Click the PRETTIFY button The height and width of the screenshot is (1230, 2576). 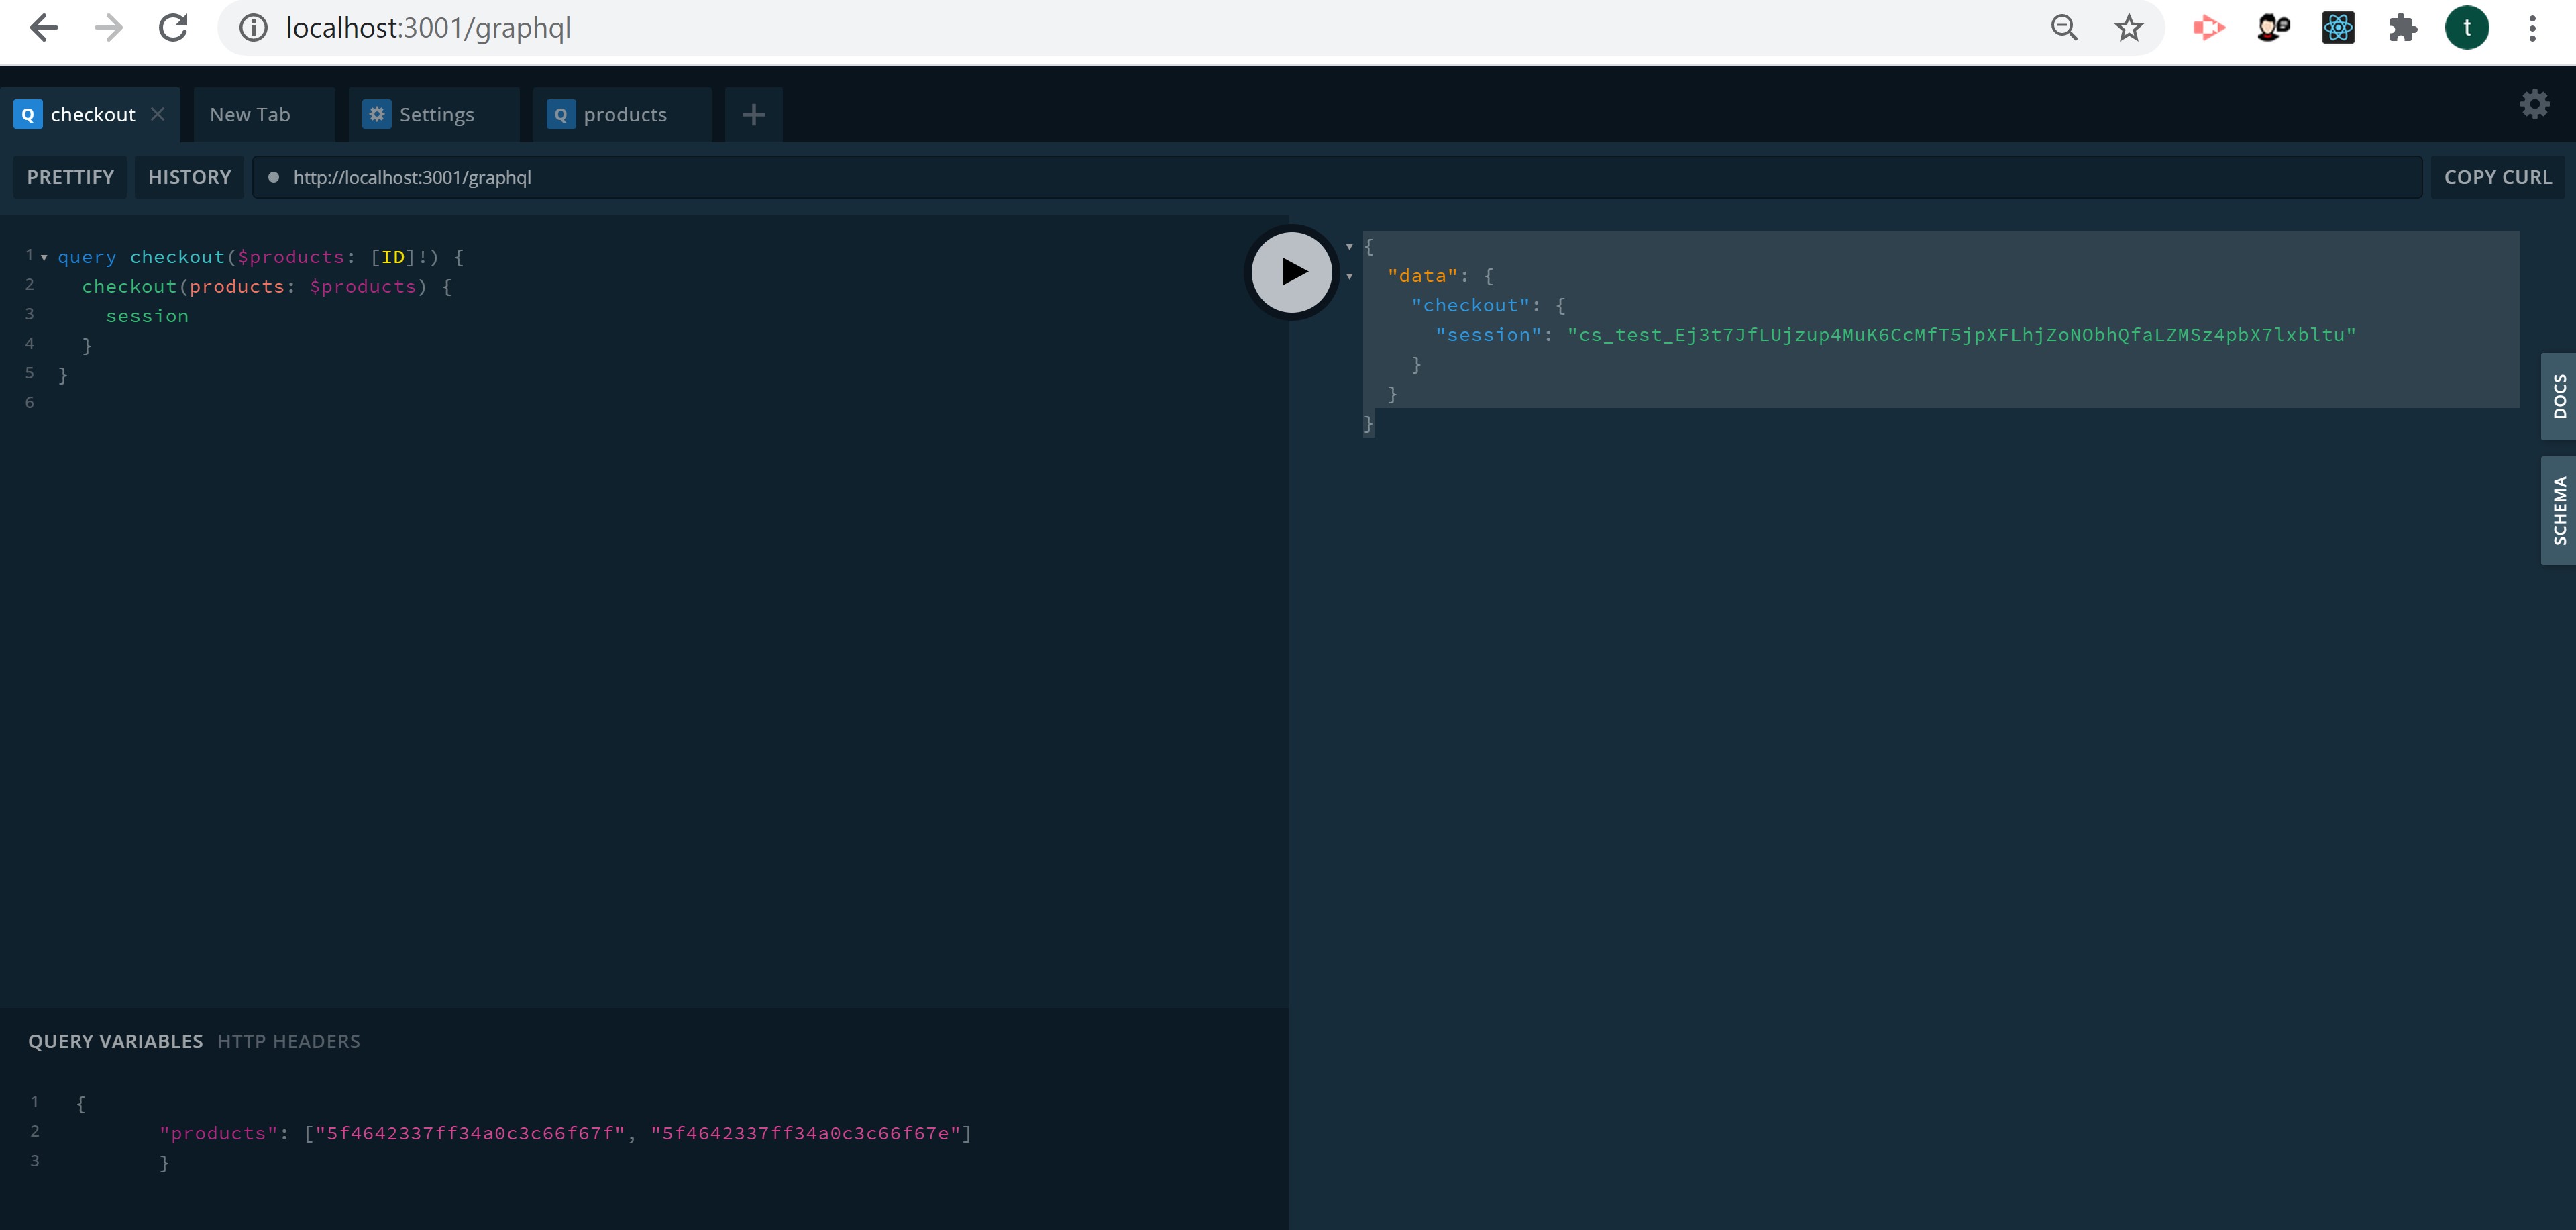(x=70, y=177)
